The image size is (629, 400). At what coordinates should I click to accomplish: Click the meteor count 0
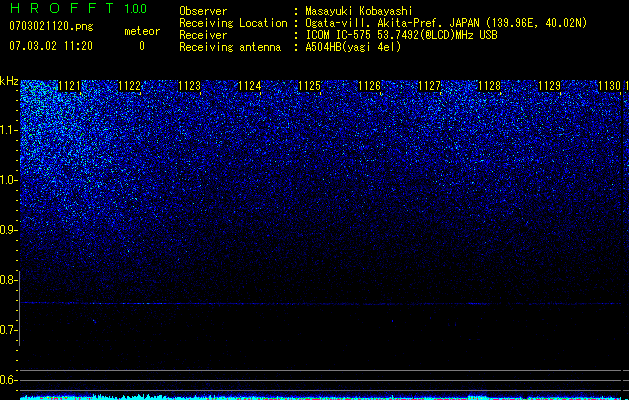(142, 46)
